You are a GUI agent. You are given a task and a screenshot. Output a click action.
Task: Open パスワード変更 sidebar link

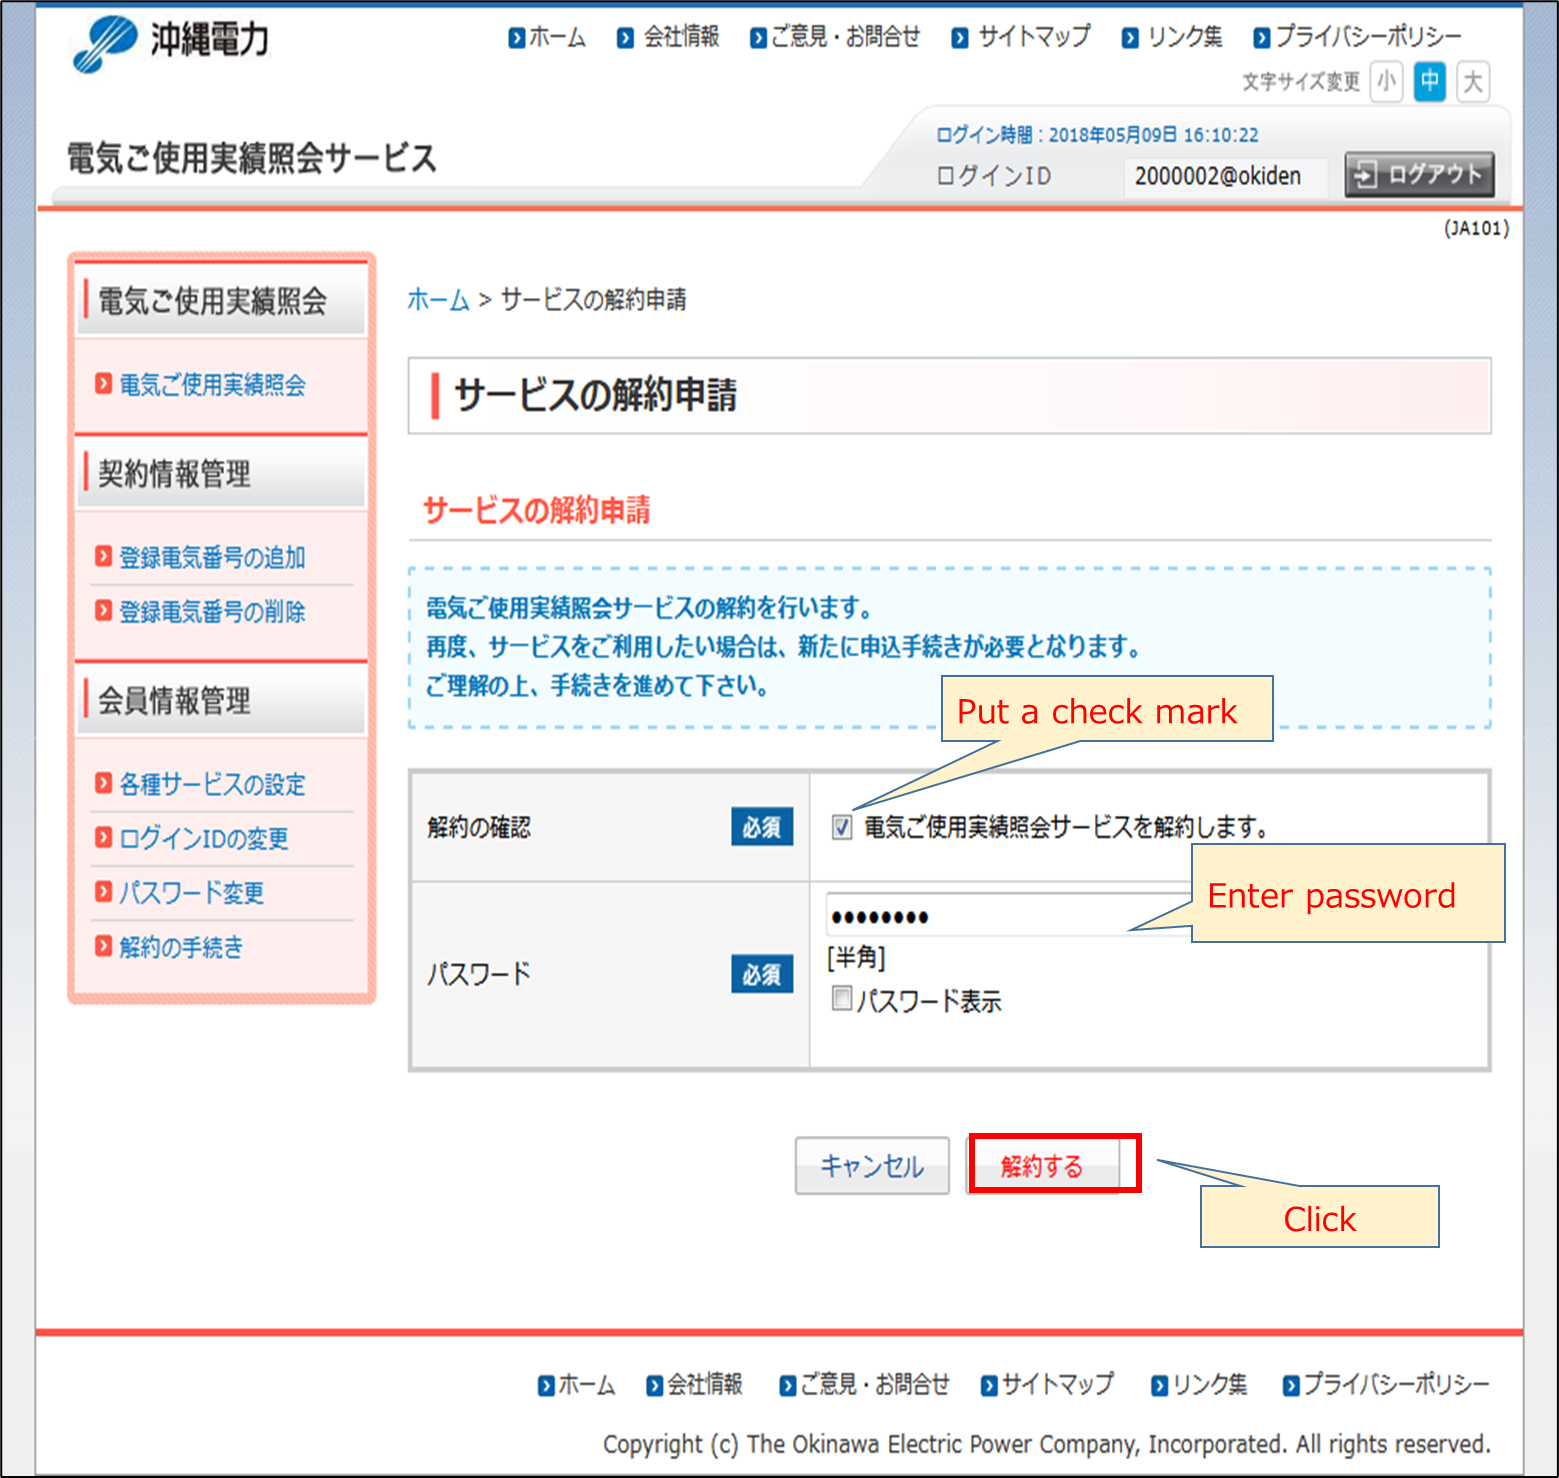coord(191,893)
